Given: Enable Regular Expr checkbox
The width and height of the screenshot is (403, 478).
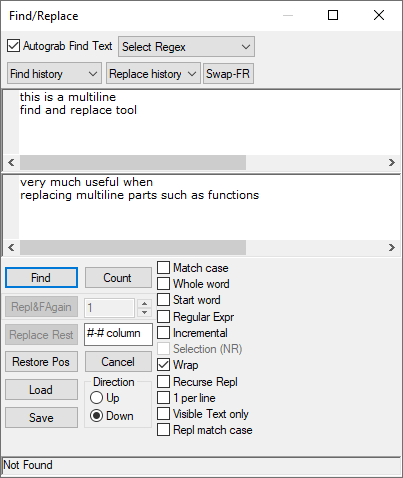Looking at the screenshot, I should (x=163, y=316).
